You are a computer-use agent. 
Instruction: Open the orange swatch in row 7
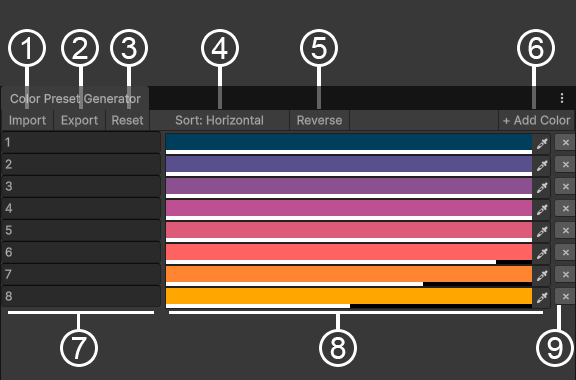(349, 276)
